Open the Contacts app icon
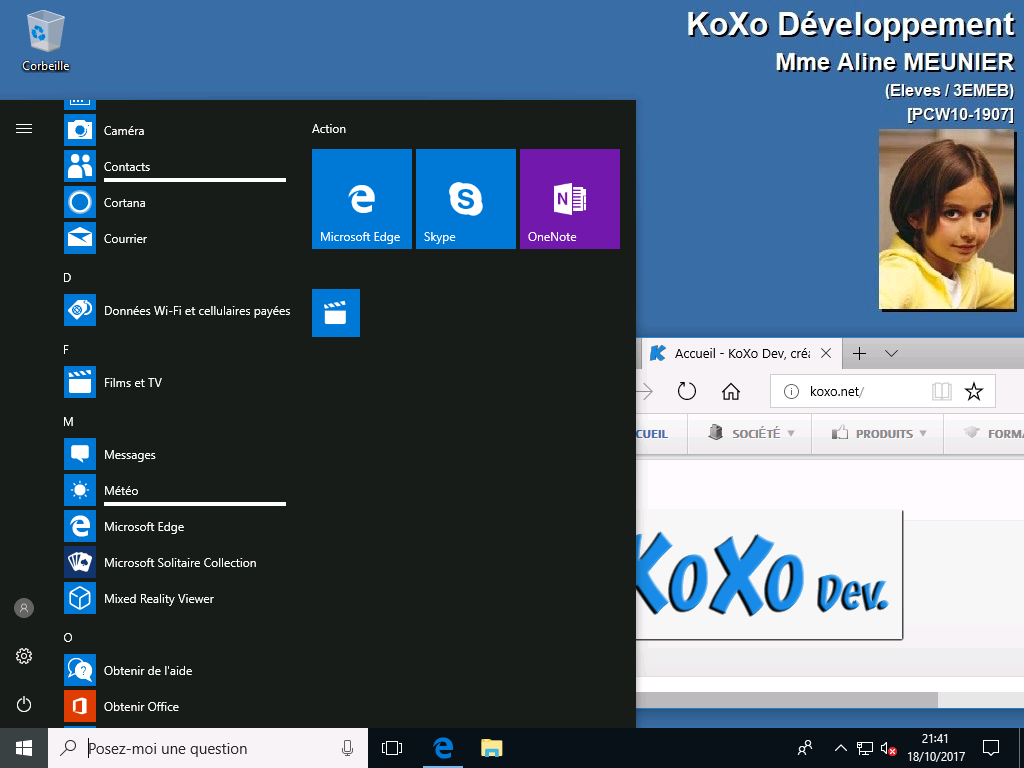The width and height of the screenshot is (1024, 768). click(80, 166)
